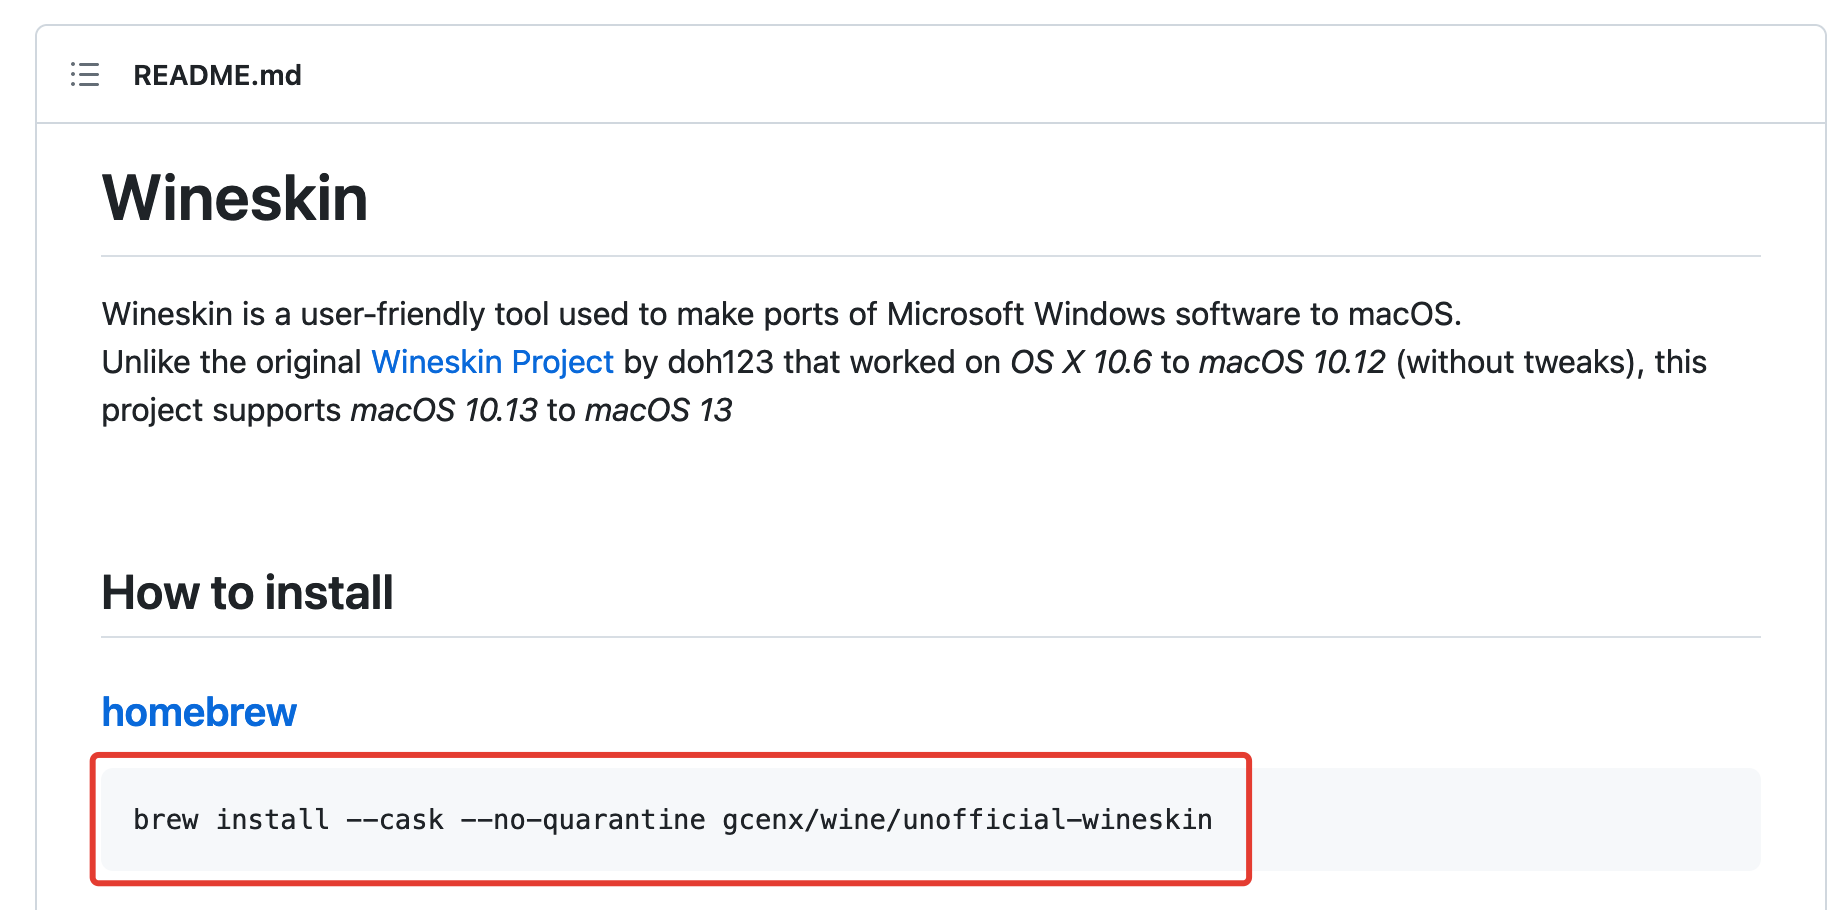The image size is (1848, 910).
Task: Click the How to install heading
Action: tap(247, 593)
